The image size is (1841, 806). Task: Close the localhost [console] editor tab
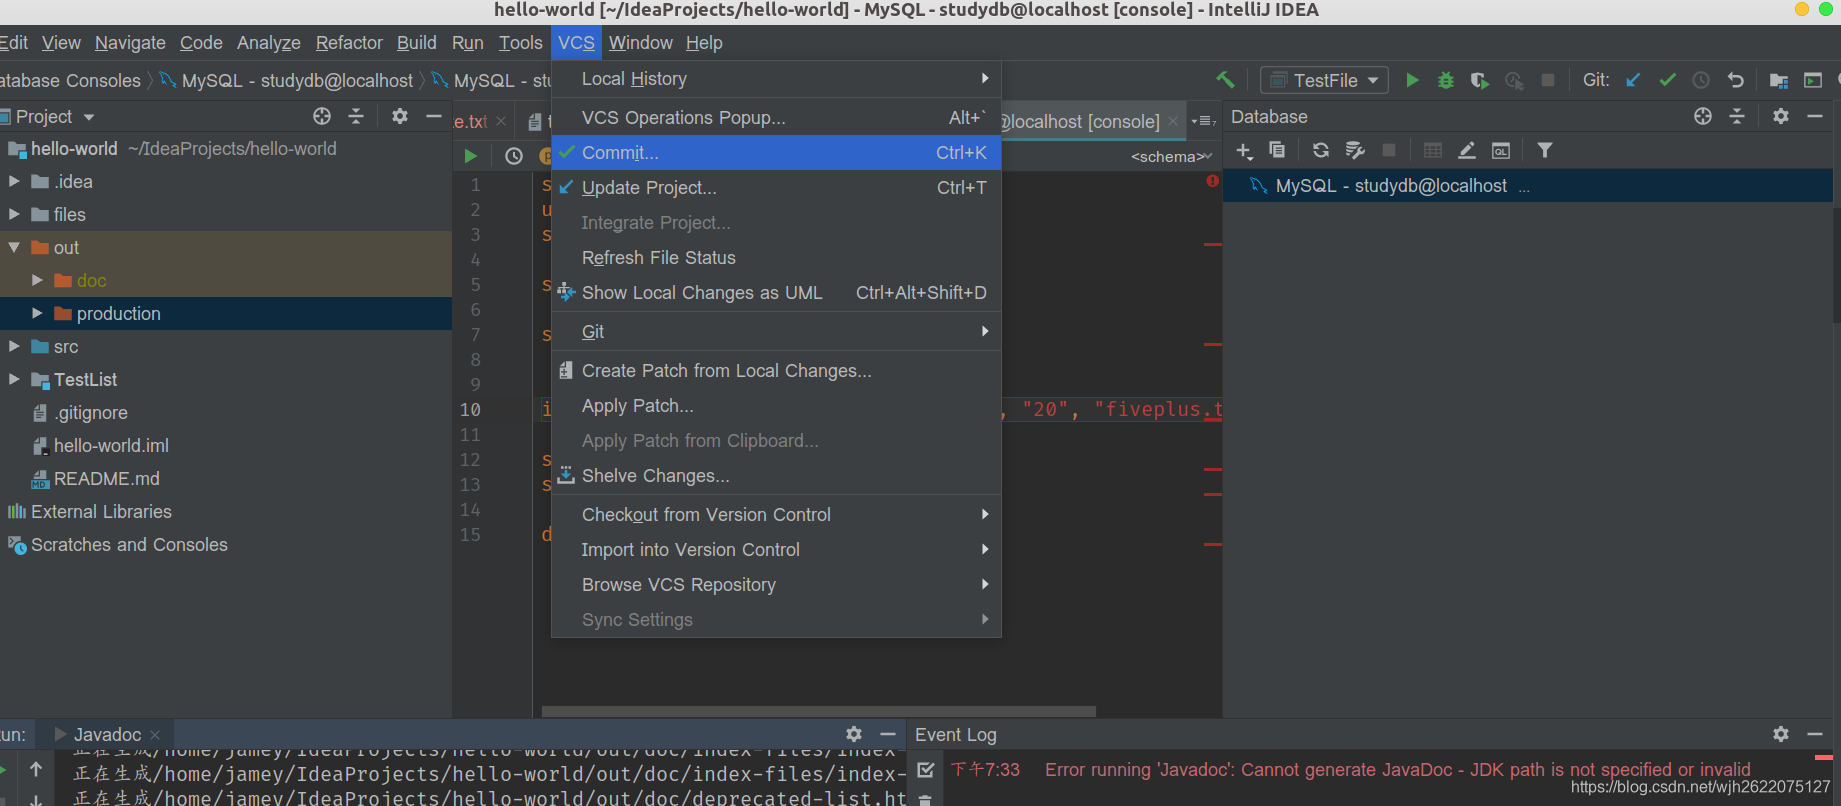pos(1173,121)
